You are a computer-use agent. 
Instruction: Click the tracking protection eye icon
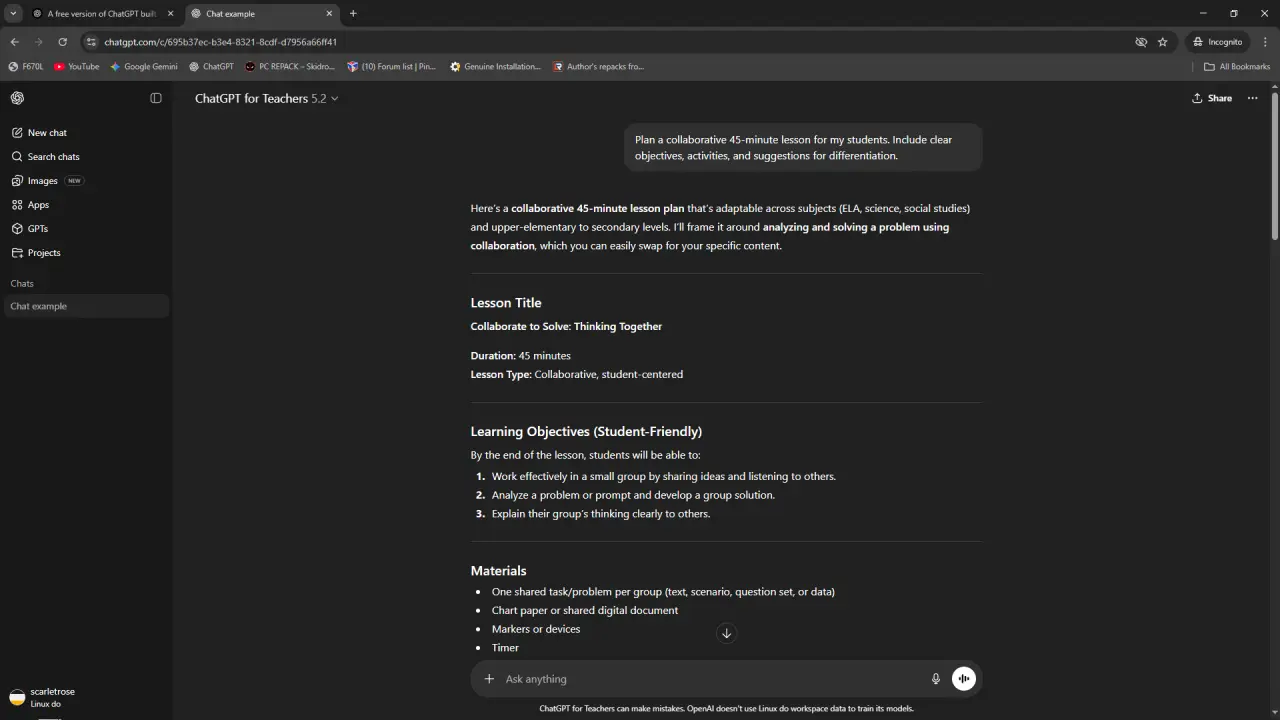point(1141,42)
